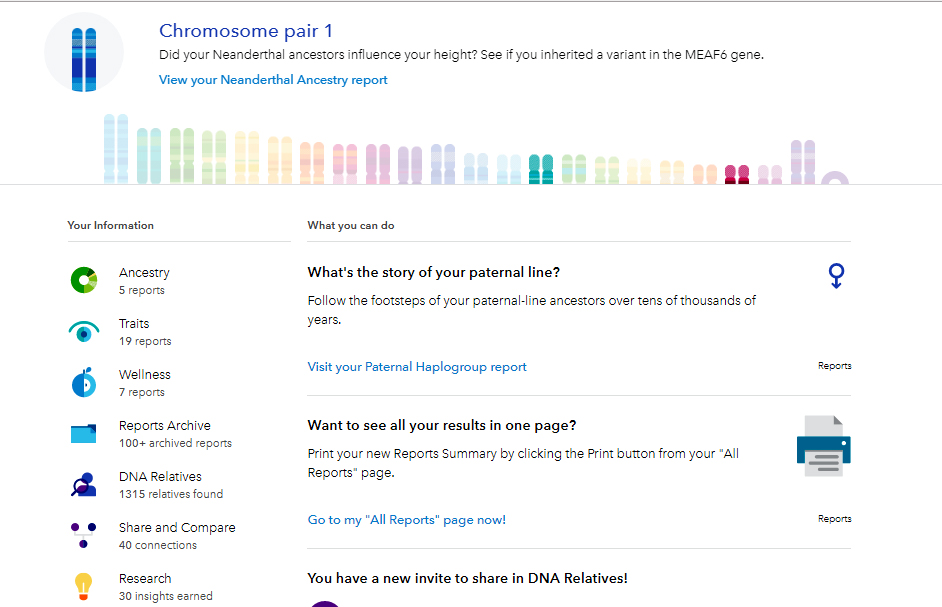Click the large Chromosome pair 1 icon
The image size is (942, 607).
click(x=84, y=53)
